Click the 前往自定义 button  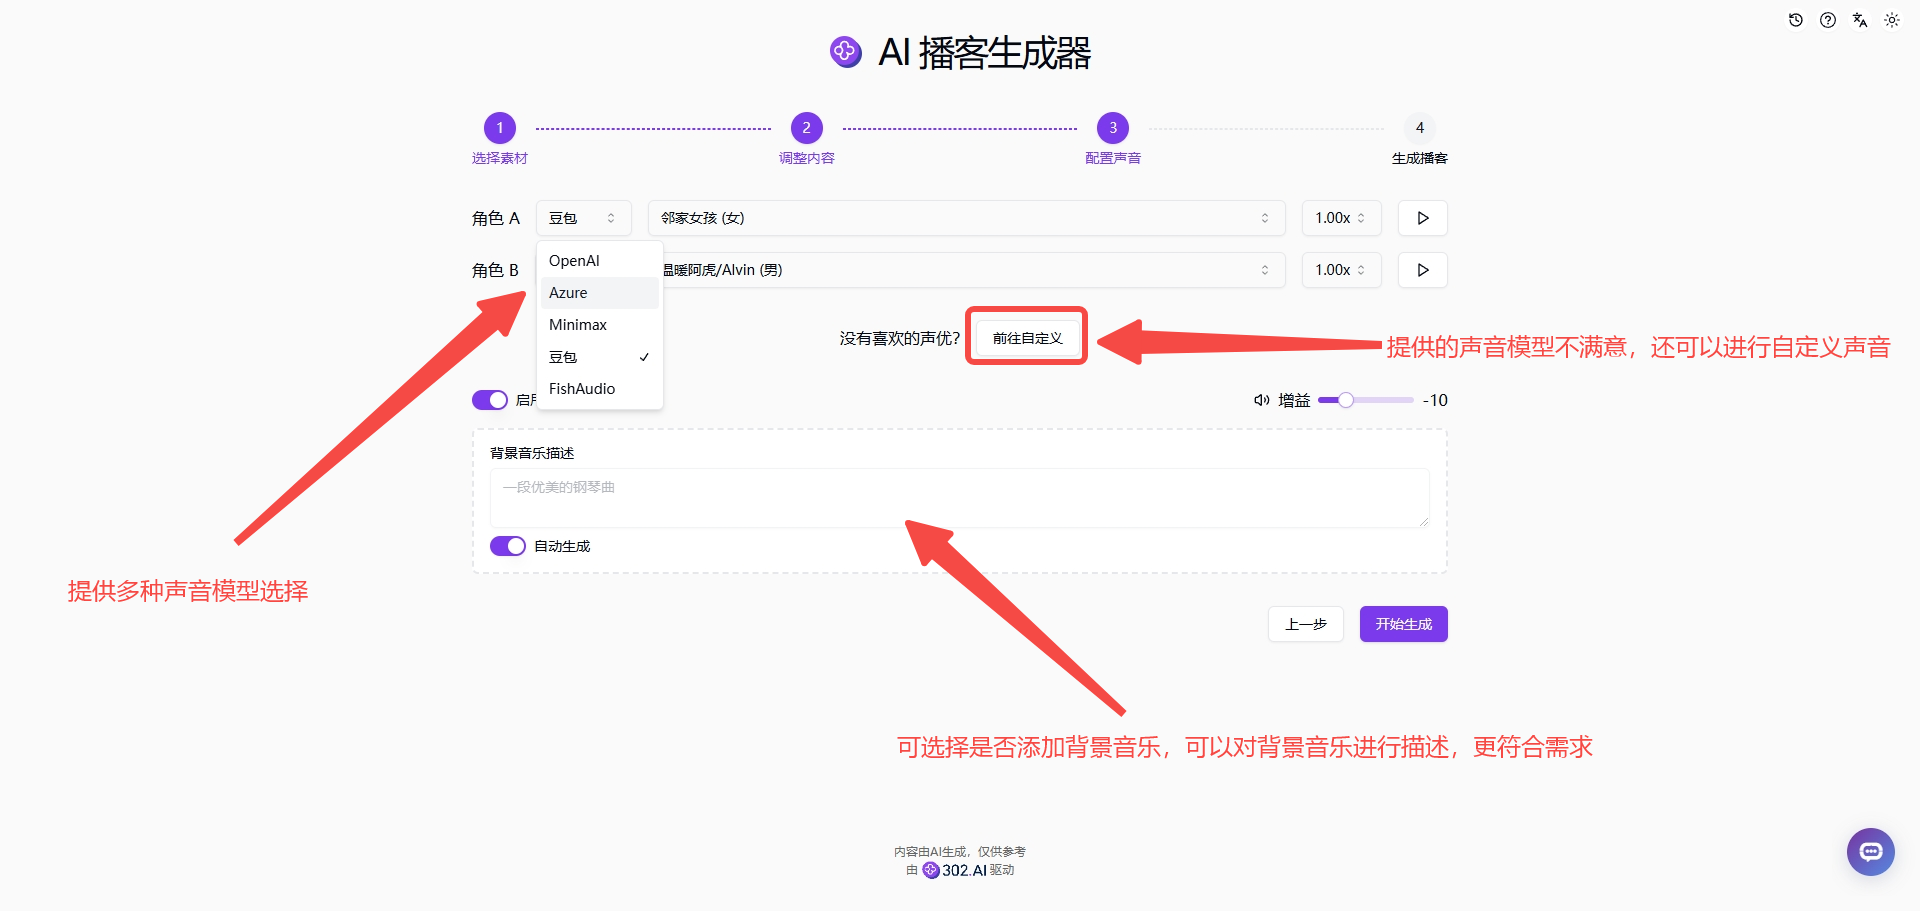click(x=1027, y=338)
